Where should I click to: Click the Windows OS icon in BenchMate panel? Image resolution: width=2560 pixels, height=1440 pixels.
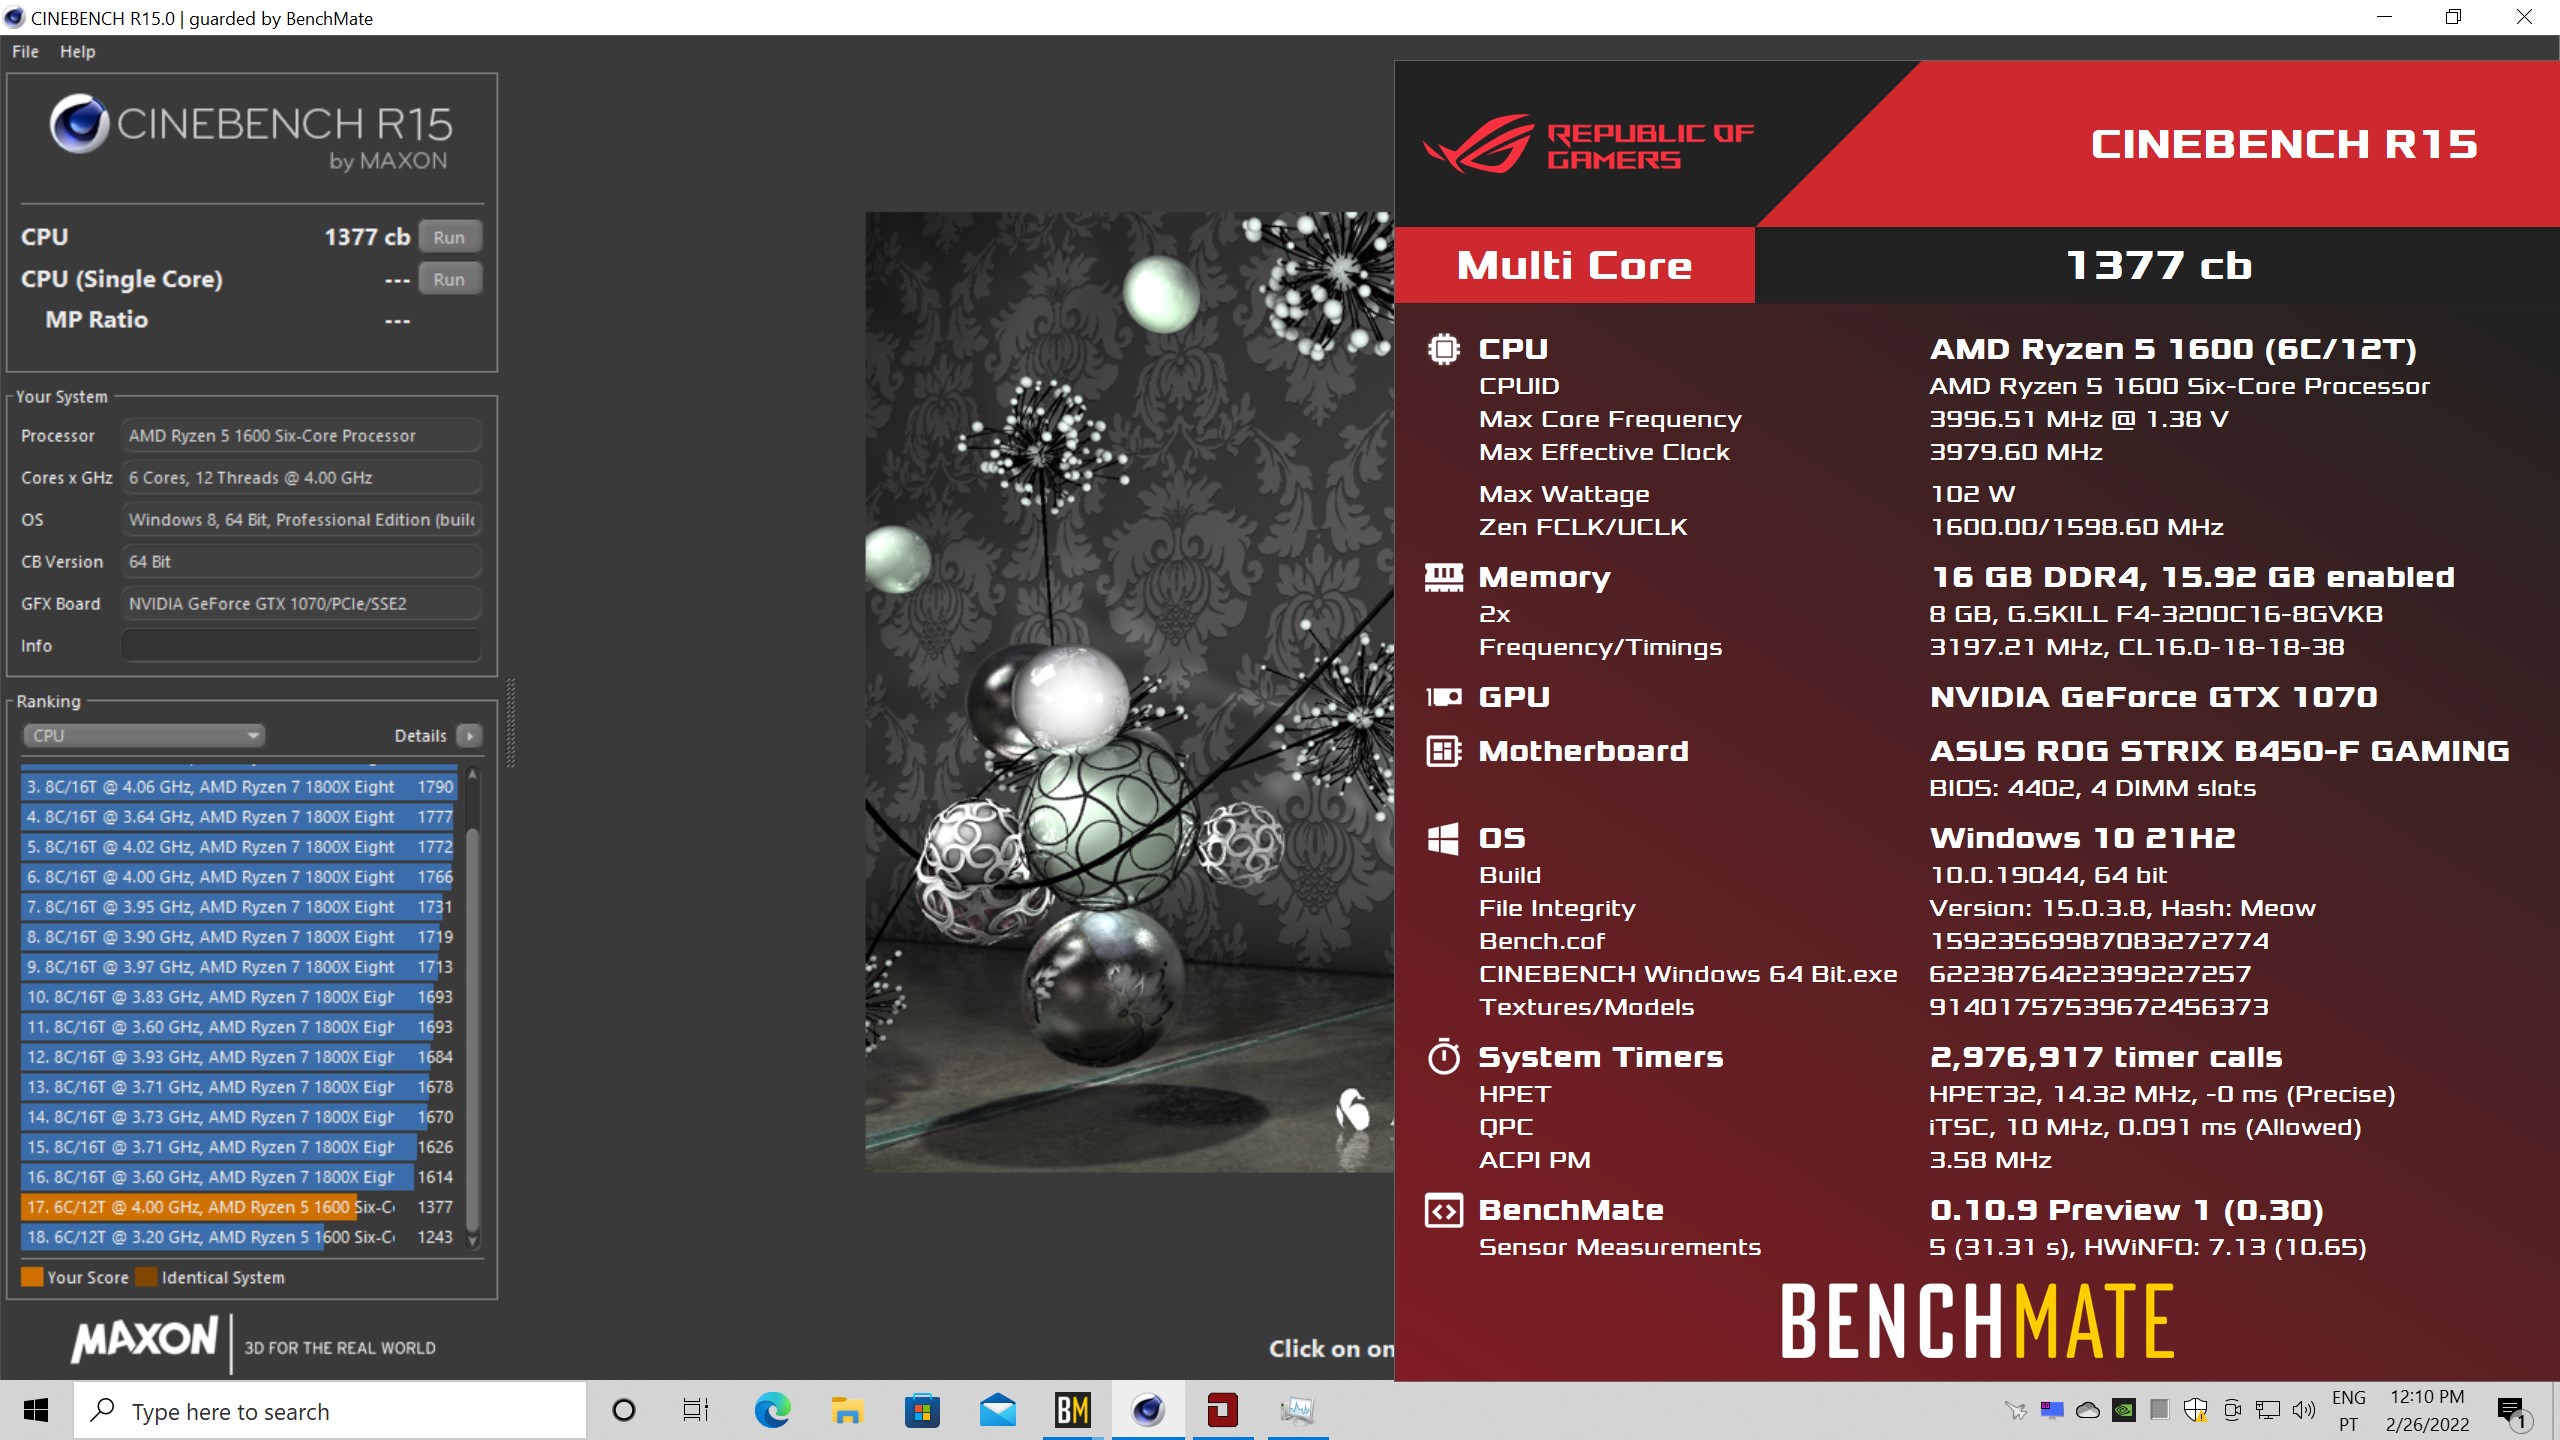1443,838
